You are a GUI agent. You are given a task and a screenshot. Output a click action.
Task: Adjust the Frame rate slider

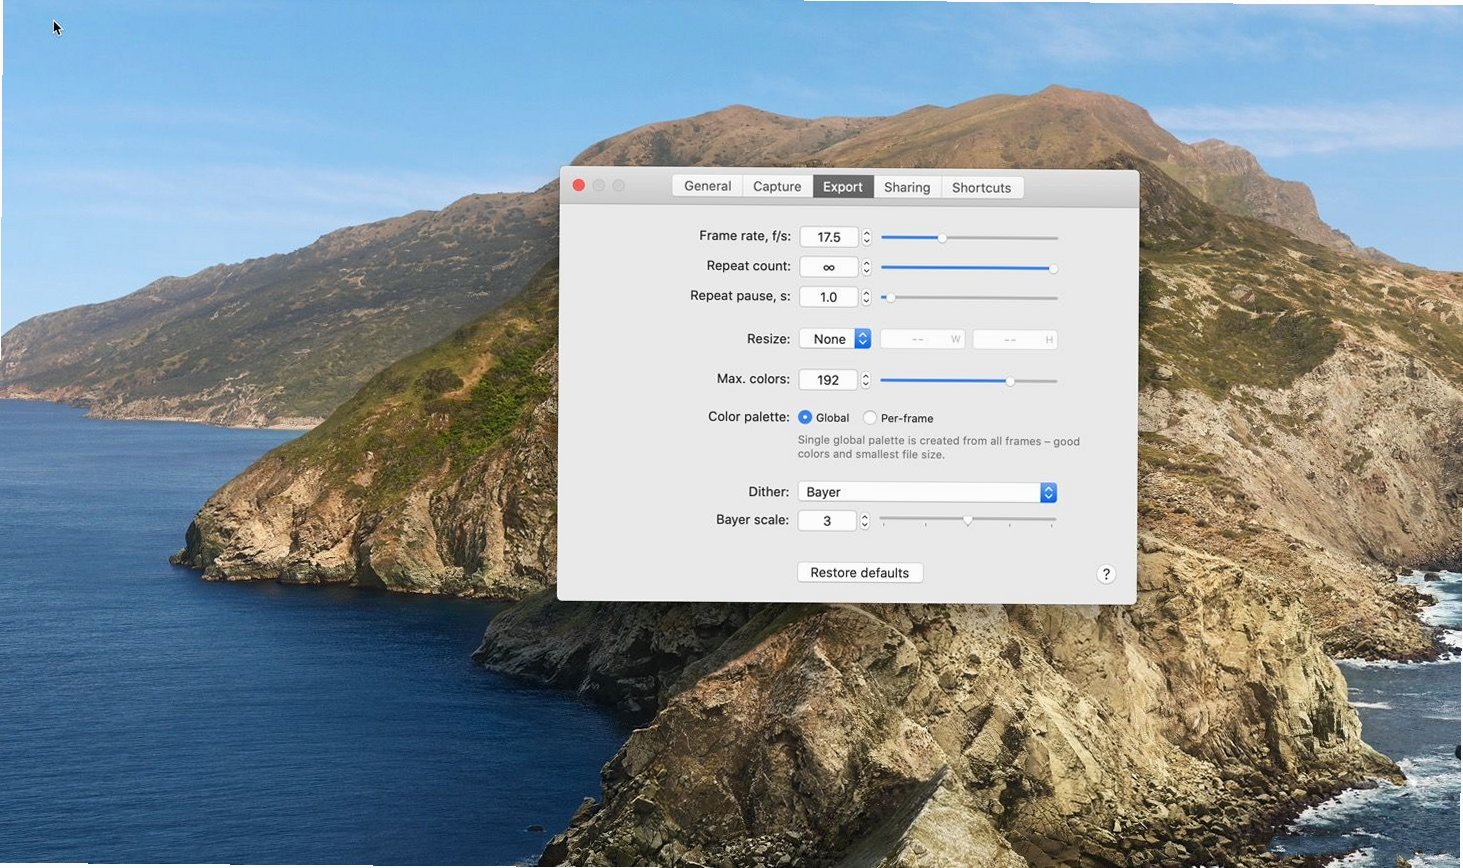968,238
